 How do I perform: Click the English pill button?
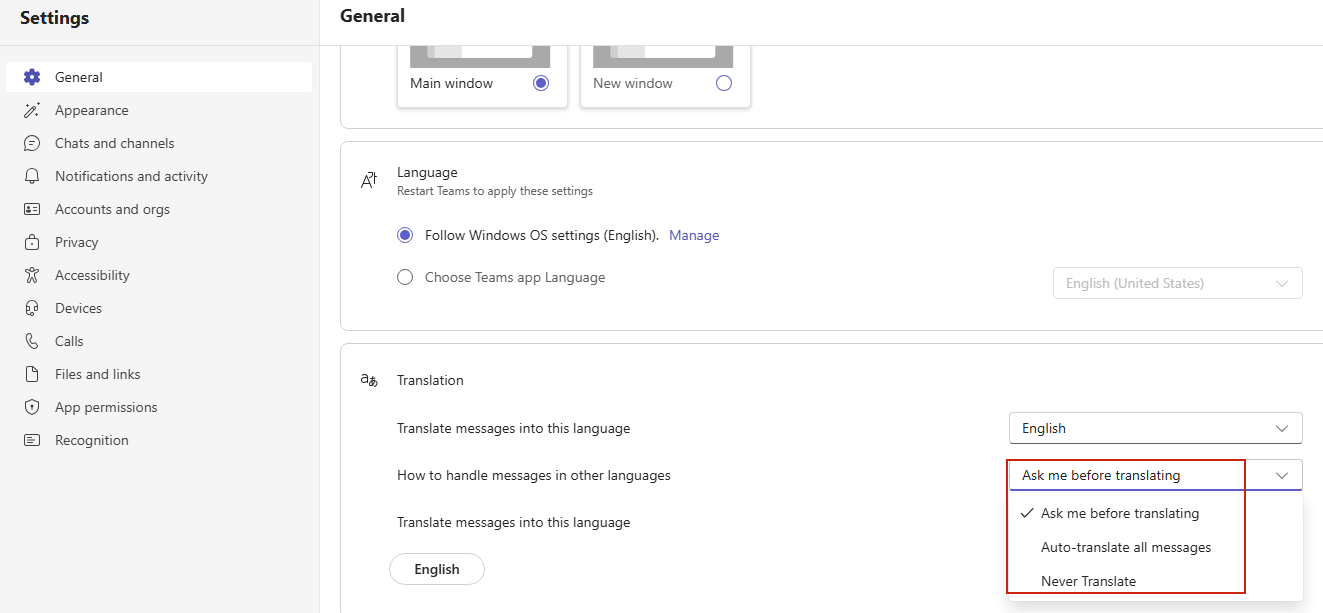pyautogui.click(x=437, y=569)
